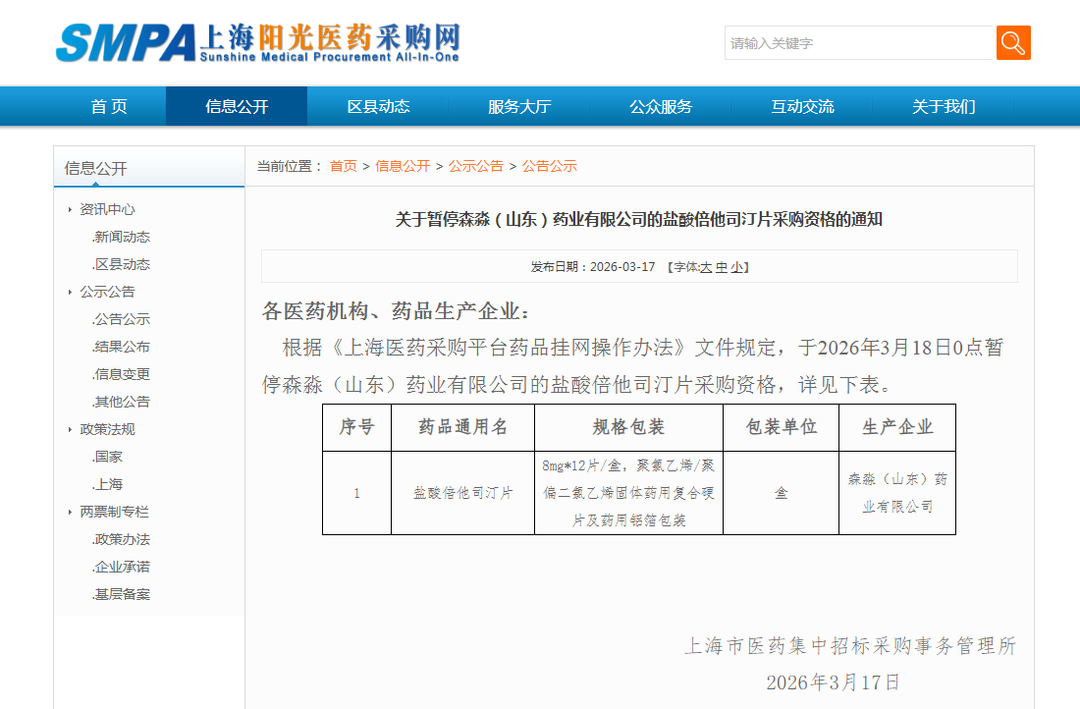Open 公众服务 from the navigation bar

coord(660,107)
